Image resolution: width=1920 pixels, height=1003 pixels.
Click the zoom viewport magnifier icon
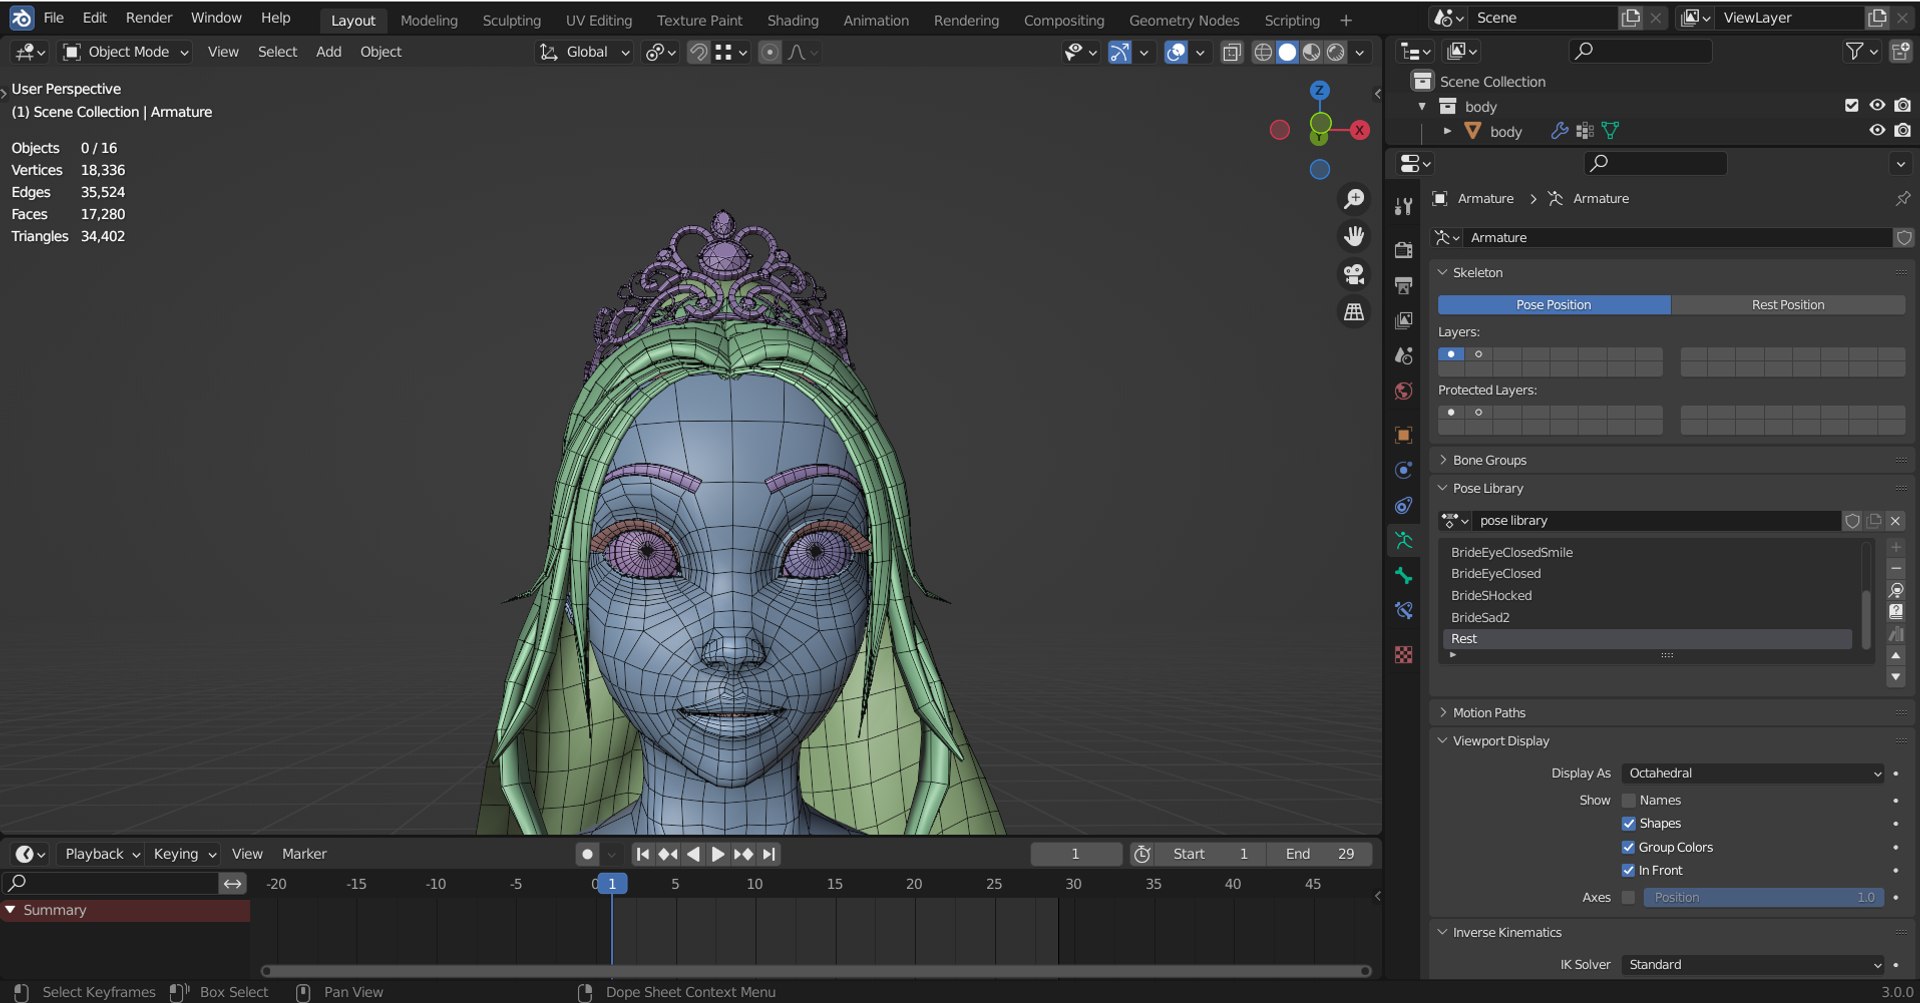coord(1354,199)
